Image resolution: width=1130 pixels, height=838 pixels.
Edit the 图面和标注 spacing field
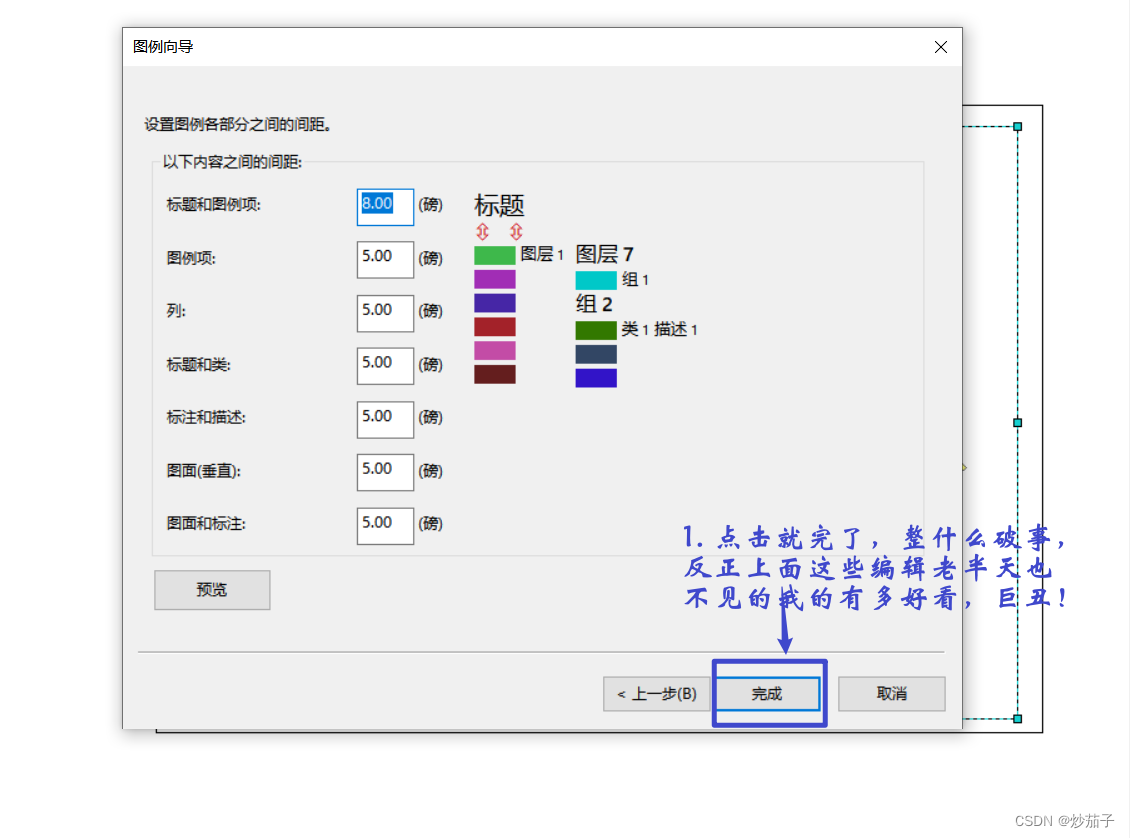coord(385,526)
